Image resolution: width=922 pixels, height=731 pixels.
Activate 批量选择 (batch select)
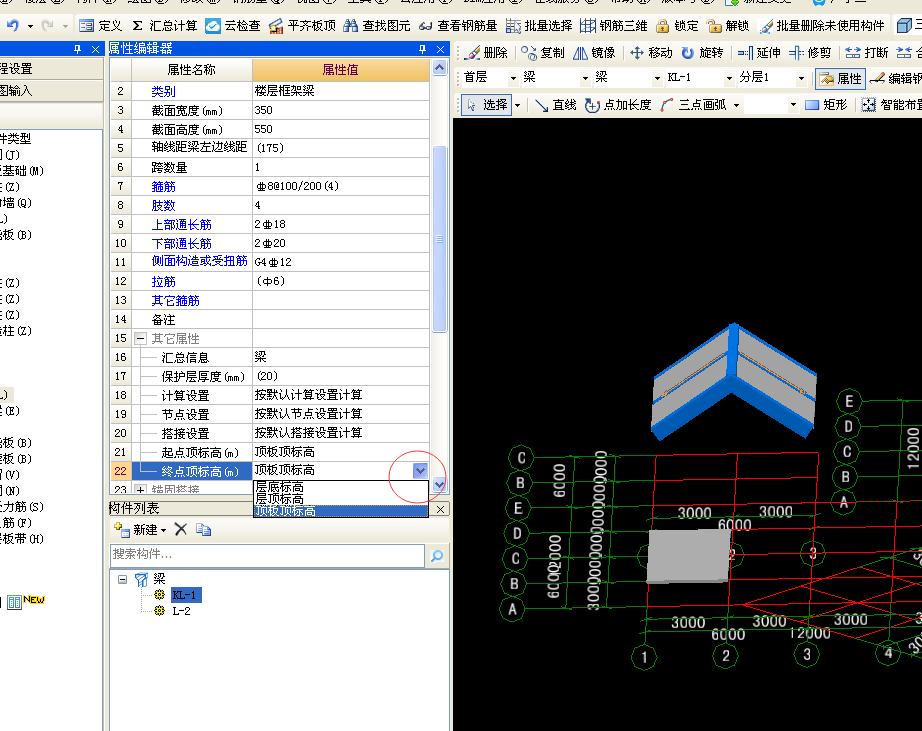(539, 25)
